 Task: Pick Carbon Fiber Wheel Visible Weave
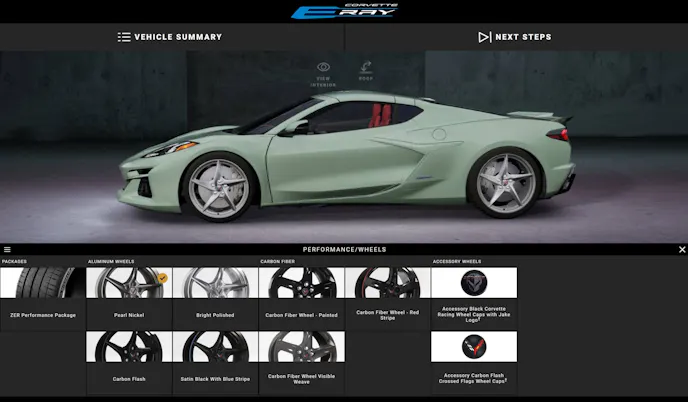click(x=301, y=347)
